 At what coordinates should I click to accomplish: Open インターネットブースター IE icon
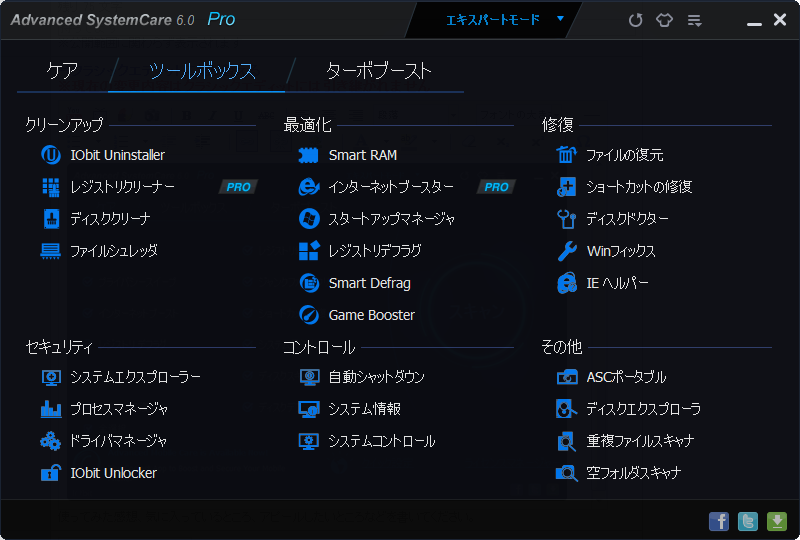309,187
